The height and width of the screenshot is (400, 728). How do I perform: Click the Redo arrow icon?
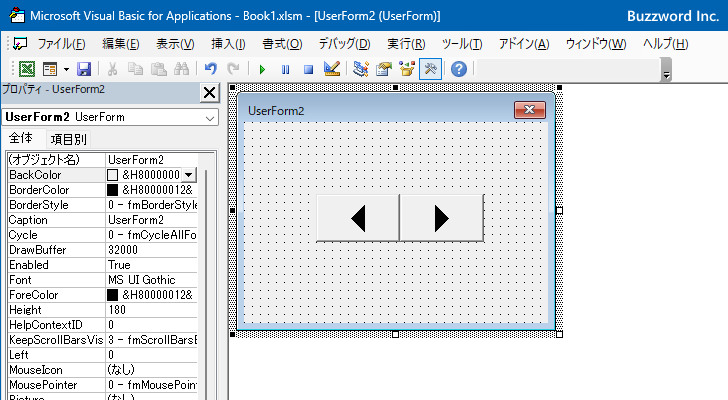pyautogui.click(x=233, y=70)
